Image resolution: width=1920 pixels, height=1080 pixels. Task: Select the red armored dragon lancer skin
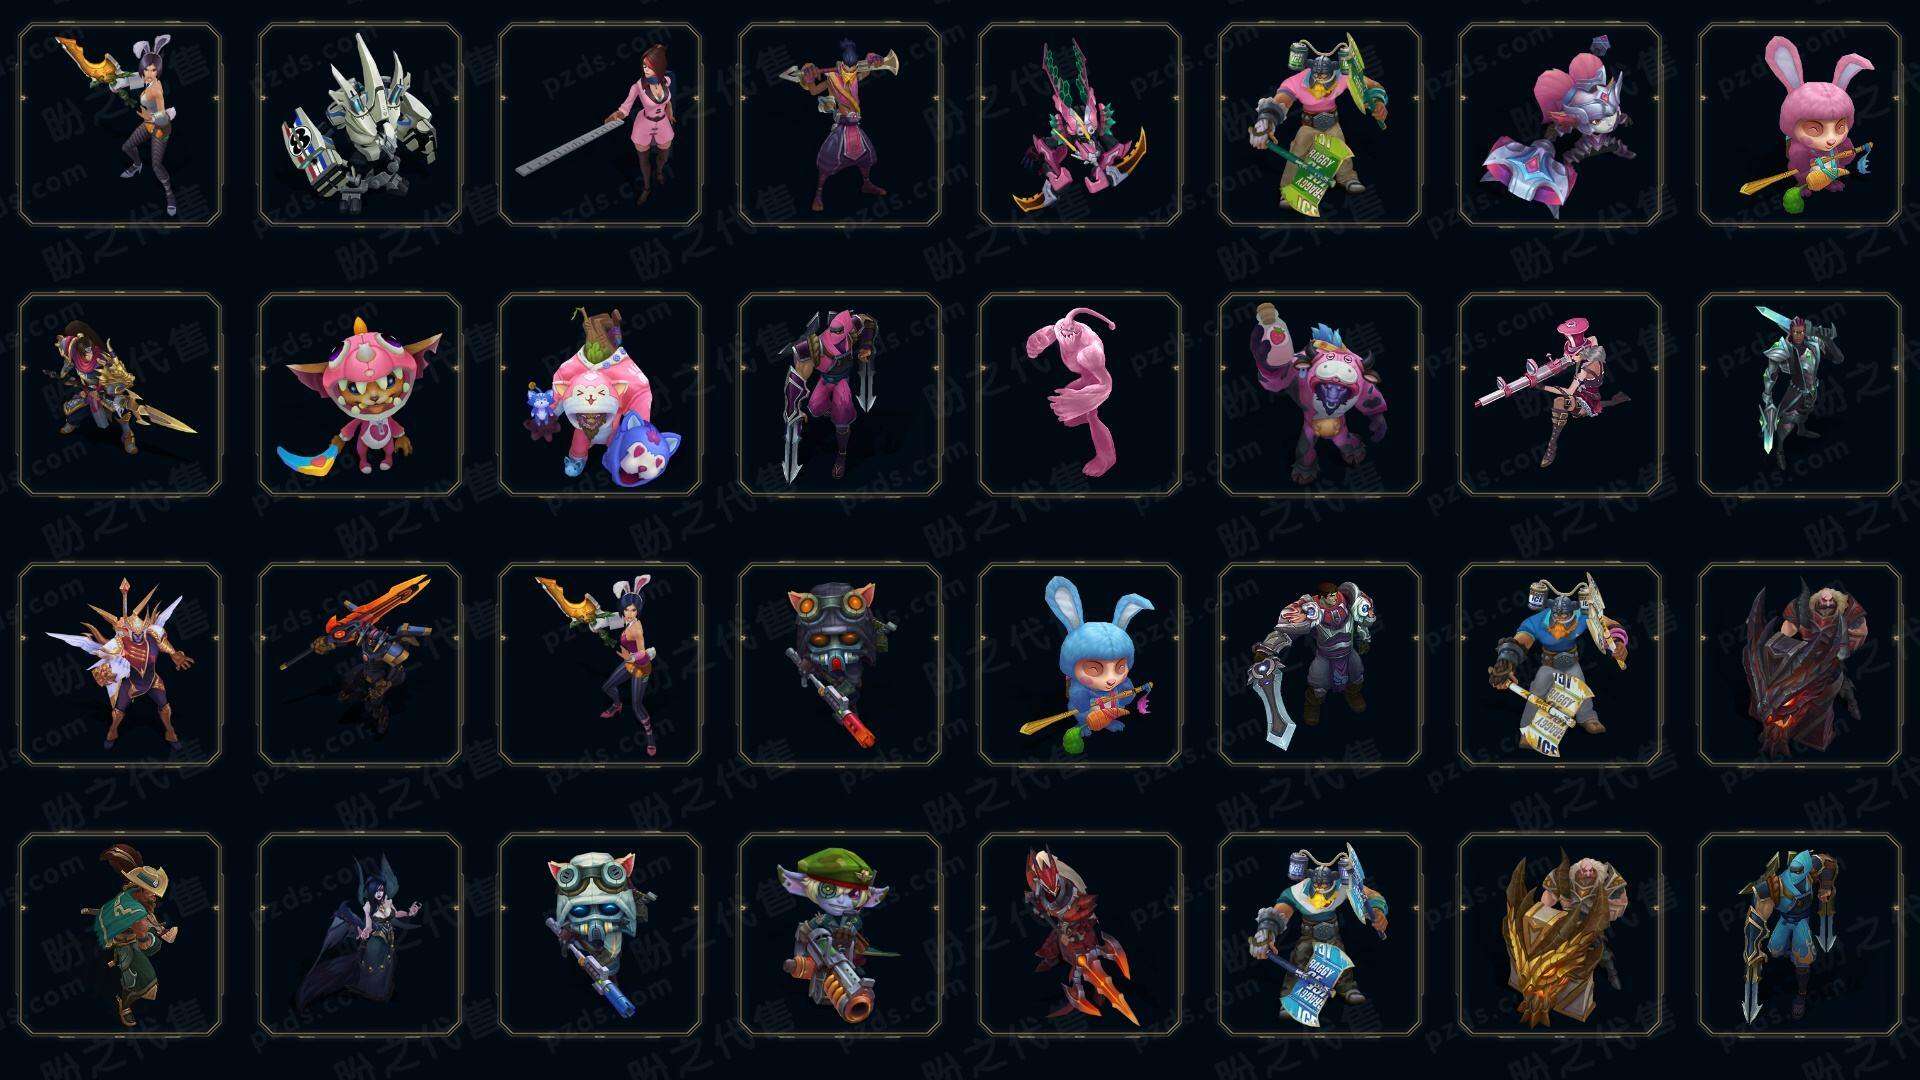(x=1080, y=934)
